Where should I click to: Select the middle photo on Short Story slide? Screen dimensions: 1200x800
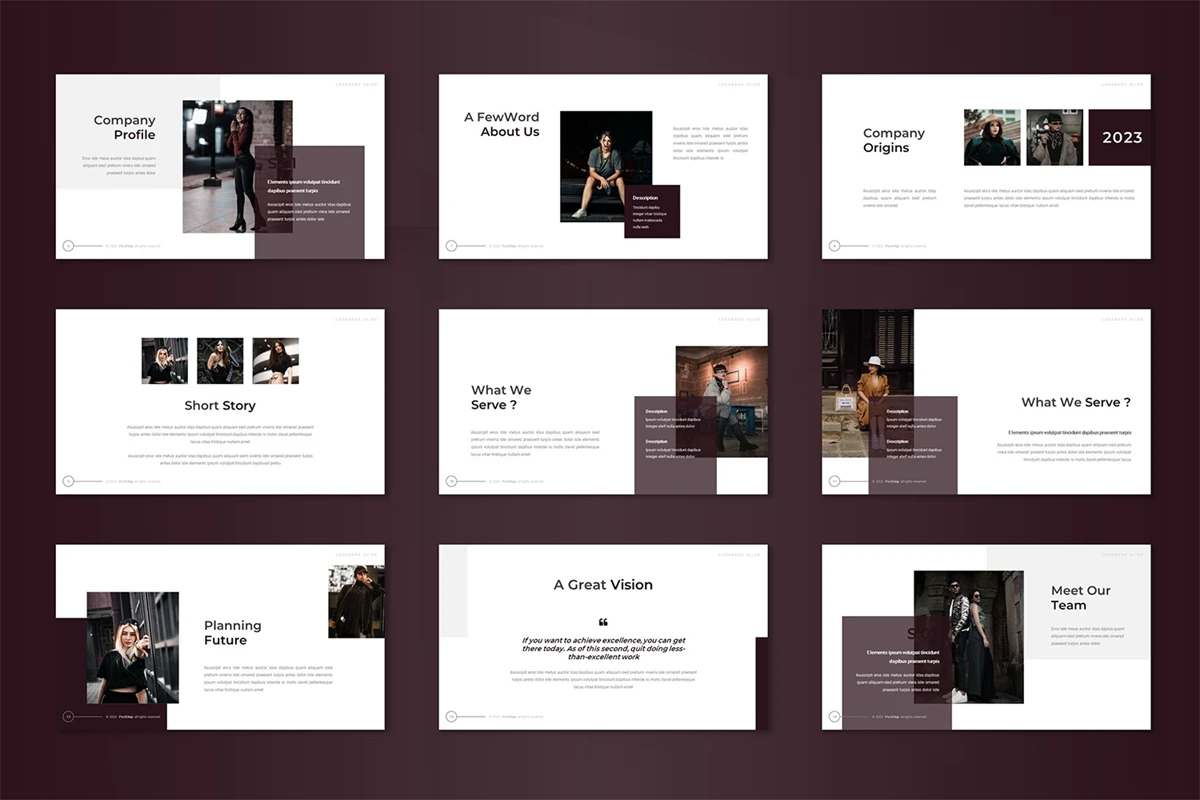pos(220,360)
